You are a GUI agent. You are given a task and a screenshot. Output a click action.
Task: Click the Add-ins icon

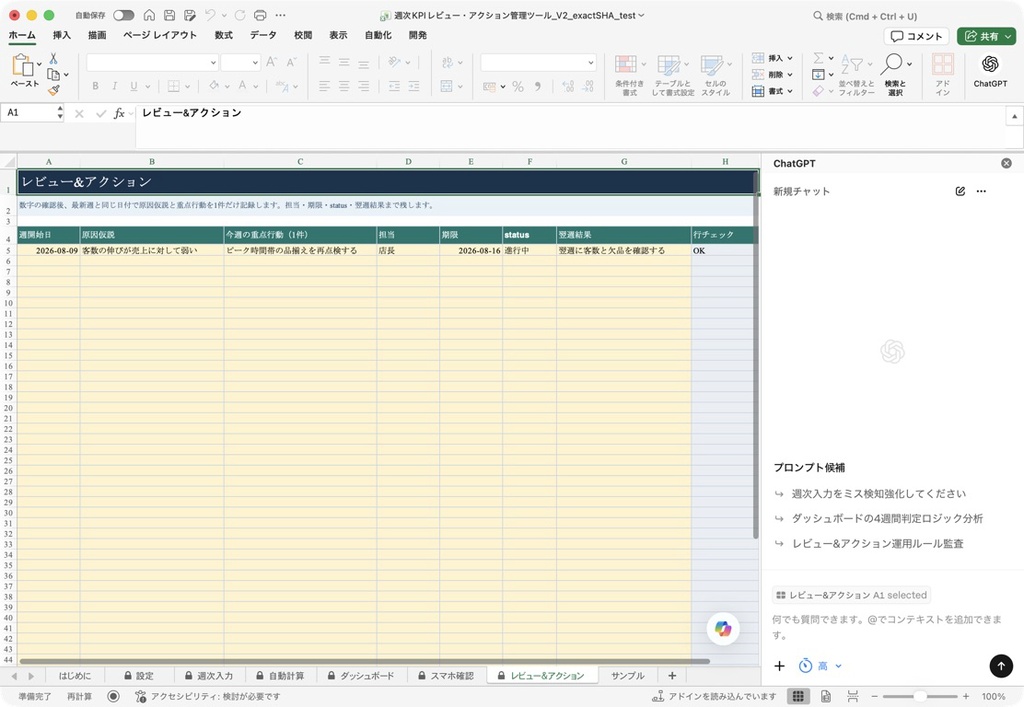(942, 65)
